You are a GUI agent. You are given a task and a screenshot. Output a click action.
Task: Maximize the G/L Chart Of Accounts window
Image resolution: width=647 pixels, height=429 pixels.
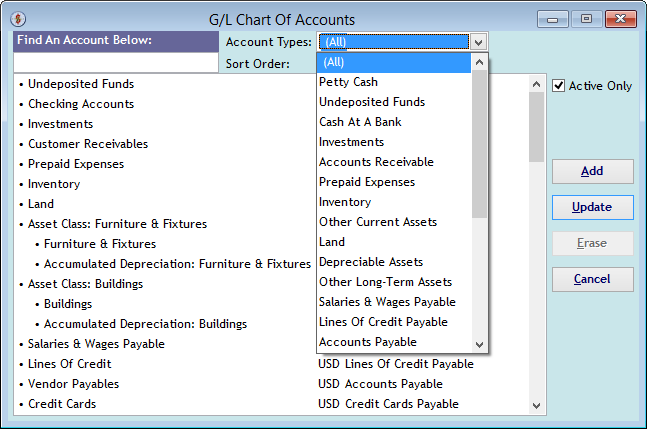(x=586, y=19)
